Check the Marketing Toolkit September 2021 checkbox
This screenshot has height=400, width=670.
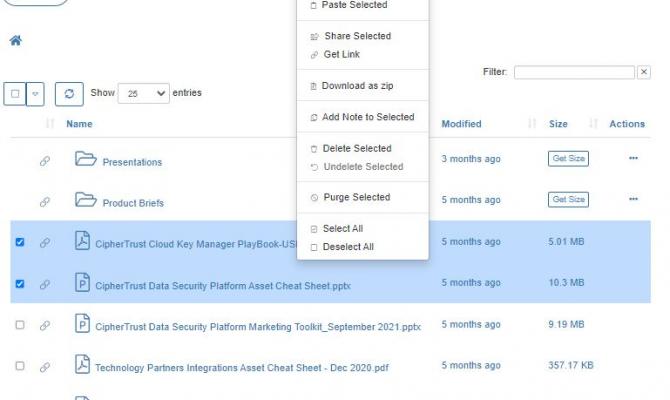point(20,325)
